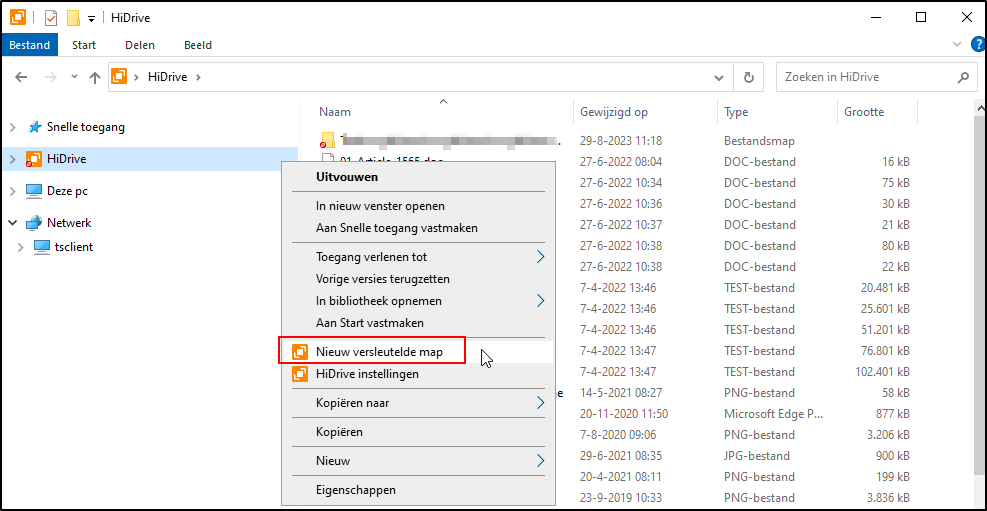Viewport: 987px width, 511px height.
Task: Click the HiDrive instellingen menu icon
Action: [300, 374]
